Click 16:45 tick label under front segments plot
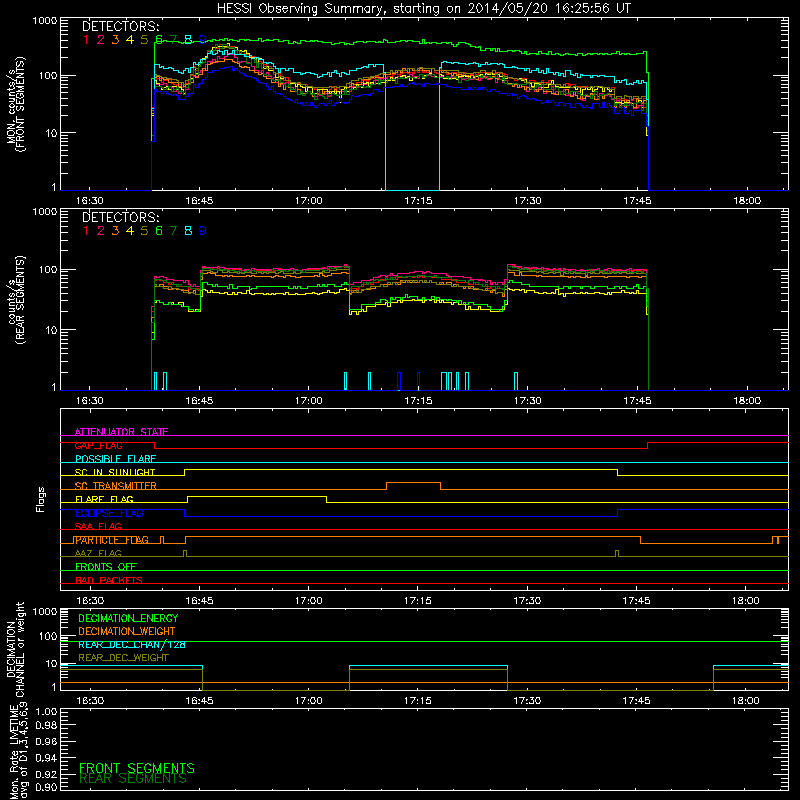This screenshot has width=800, height=800. pos(199,201)
